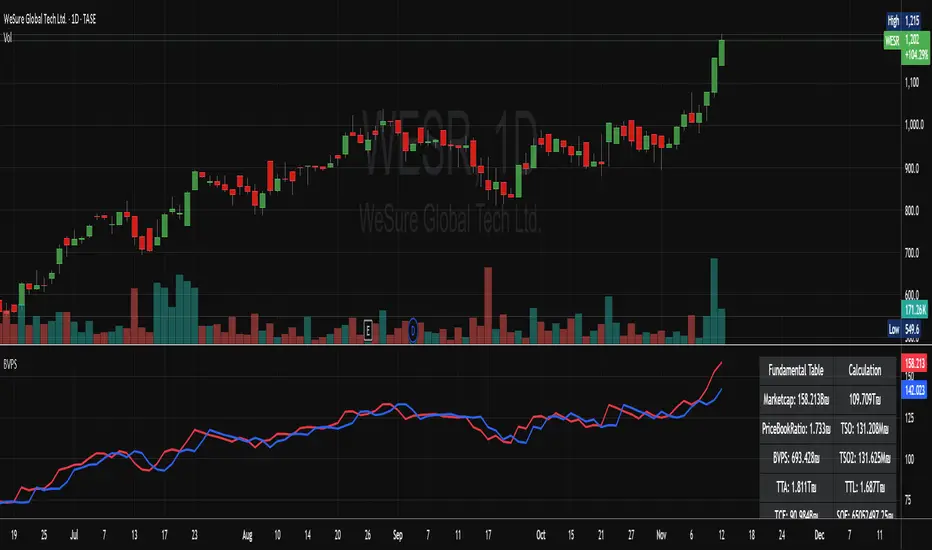Click the dividend 'D' marker on the chart

pos(413,330)
